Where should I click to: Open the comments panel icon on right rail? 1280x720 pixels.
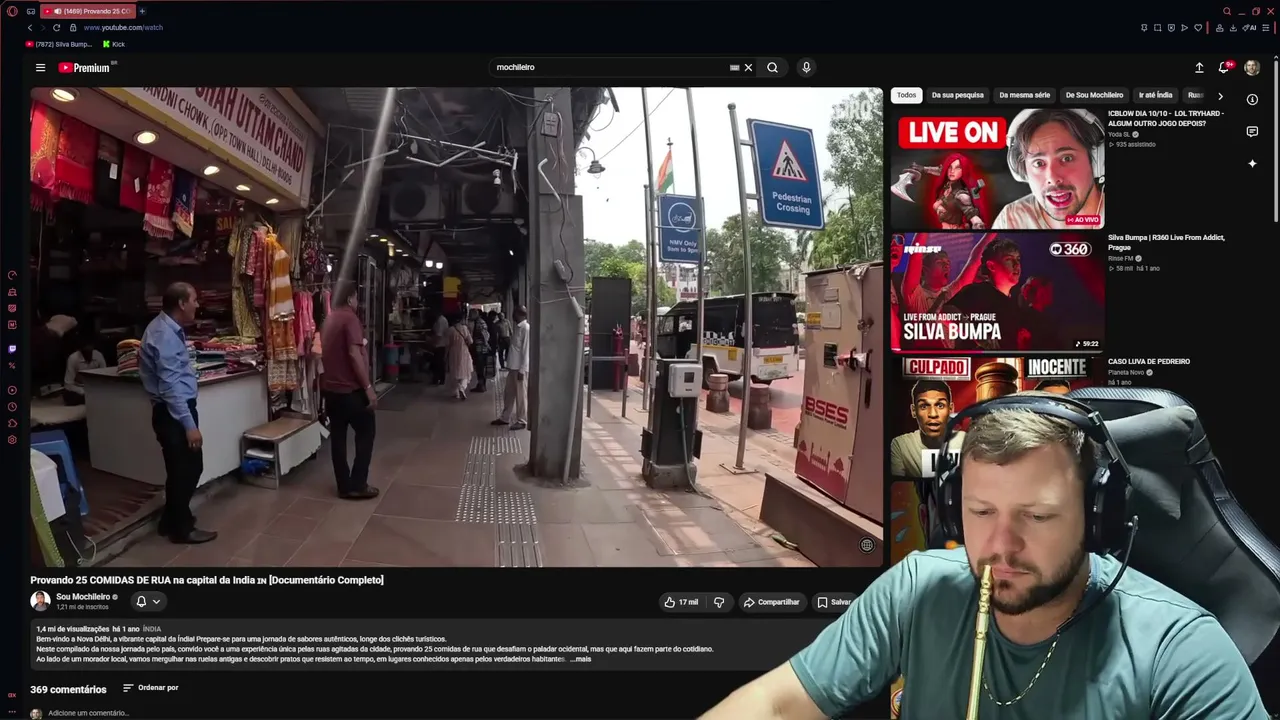coord(1252,131)
